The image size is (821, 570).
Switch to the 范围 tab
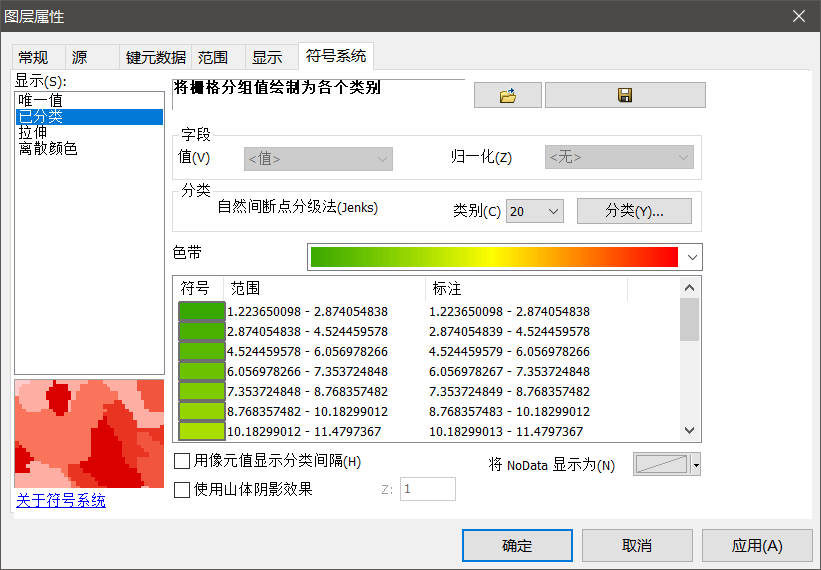[x=213, y=57]
